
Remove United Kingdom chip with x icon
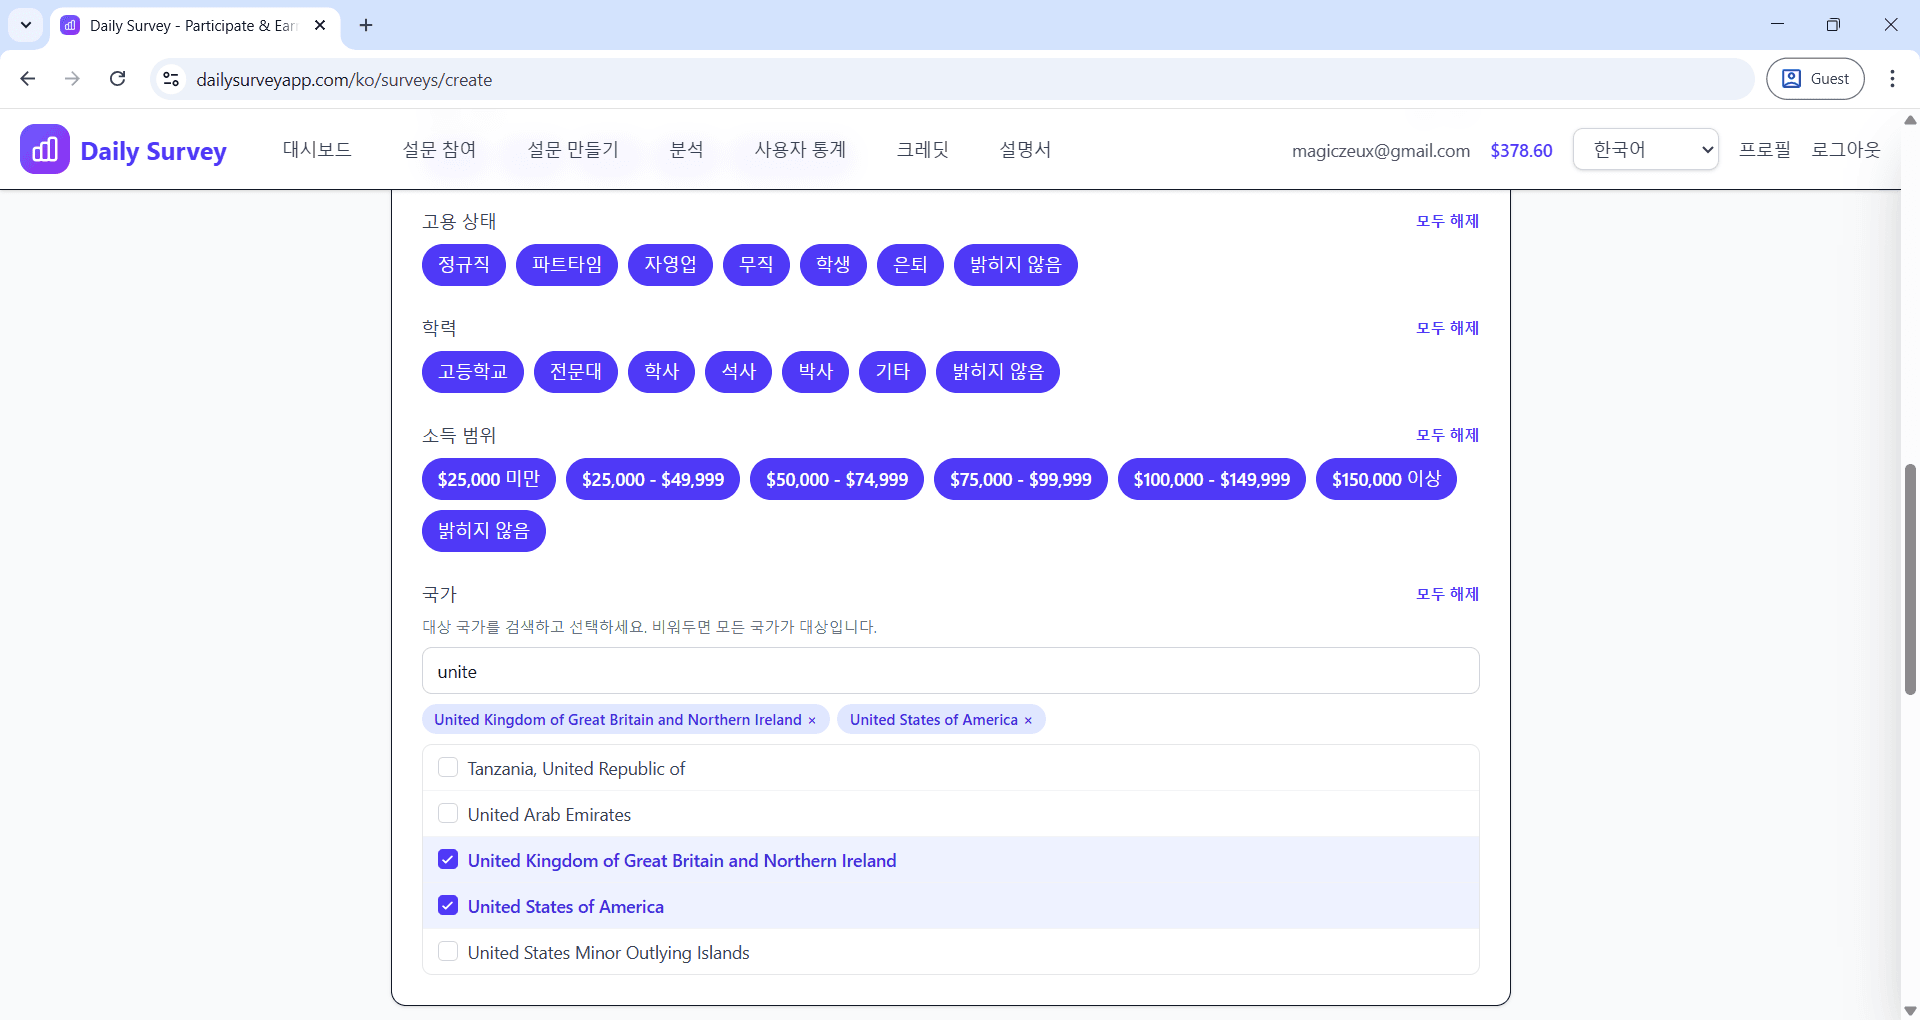tap(812, 720)
